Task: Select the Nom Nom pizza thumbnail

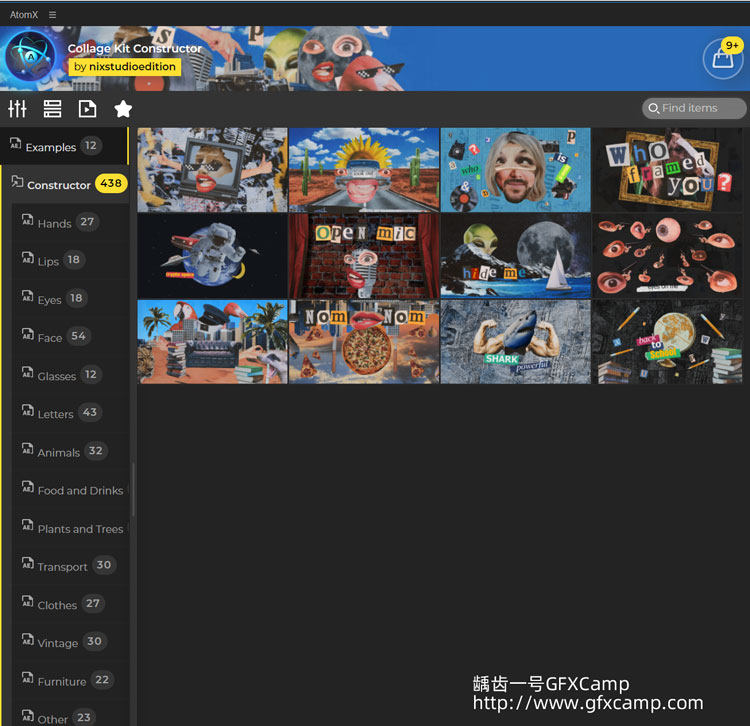Action: 364,342
